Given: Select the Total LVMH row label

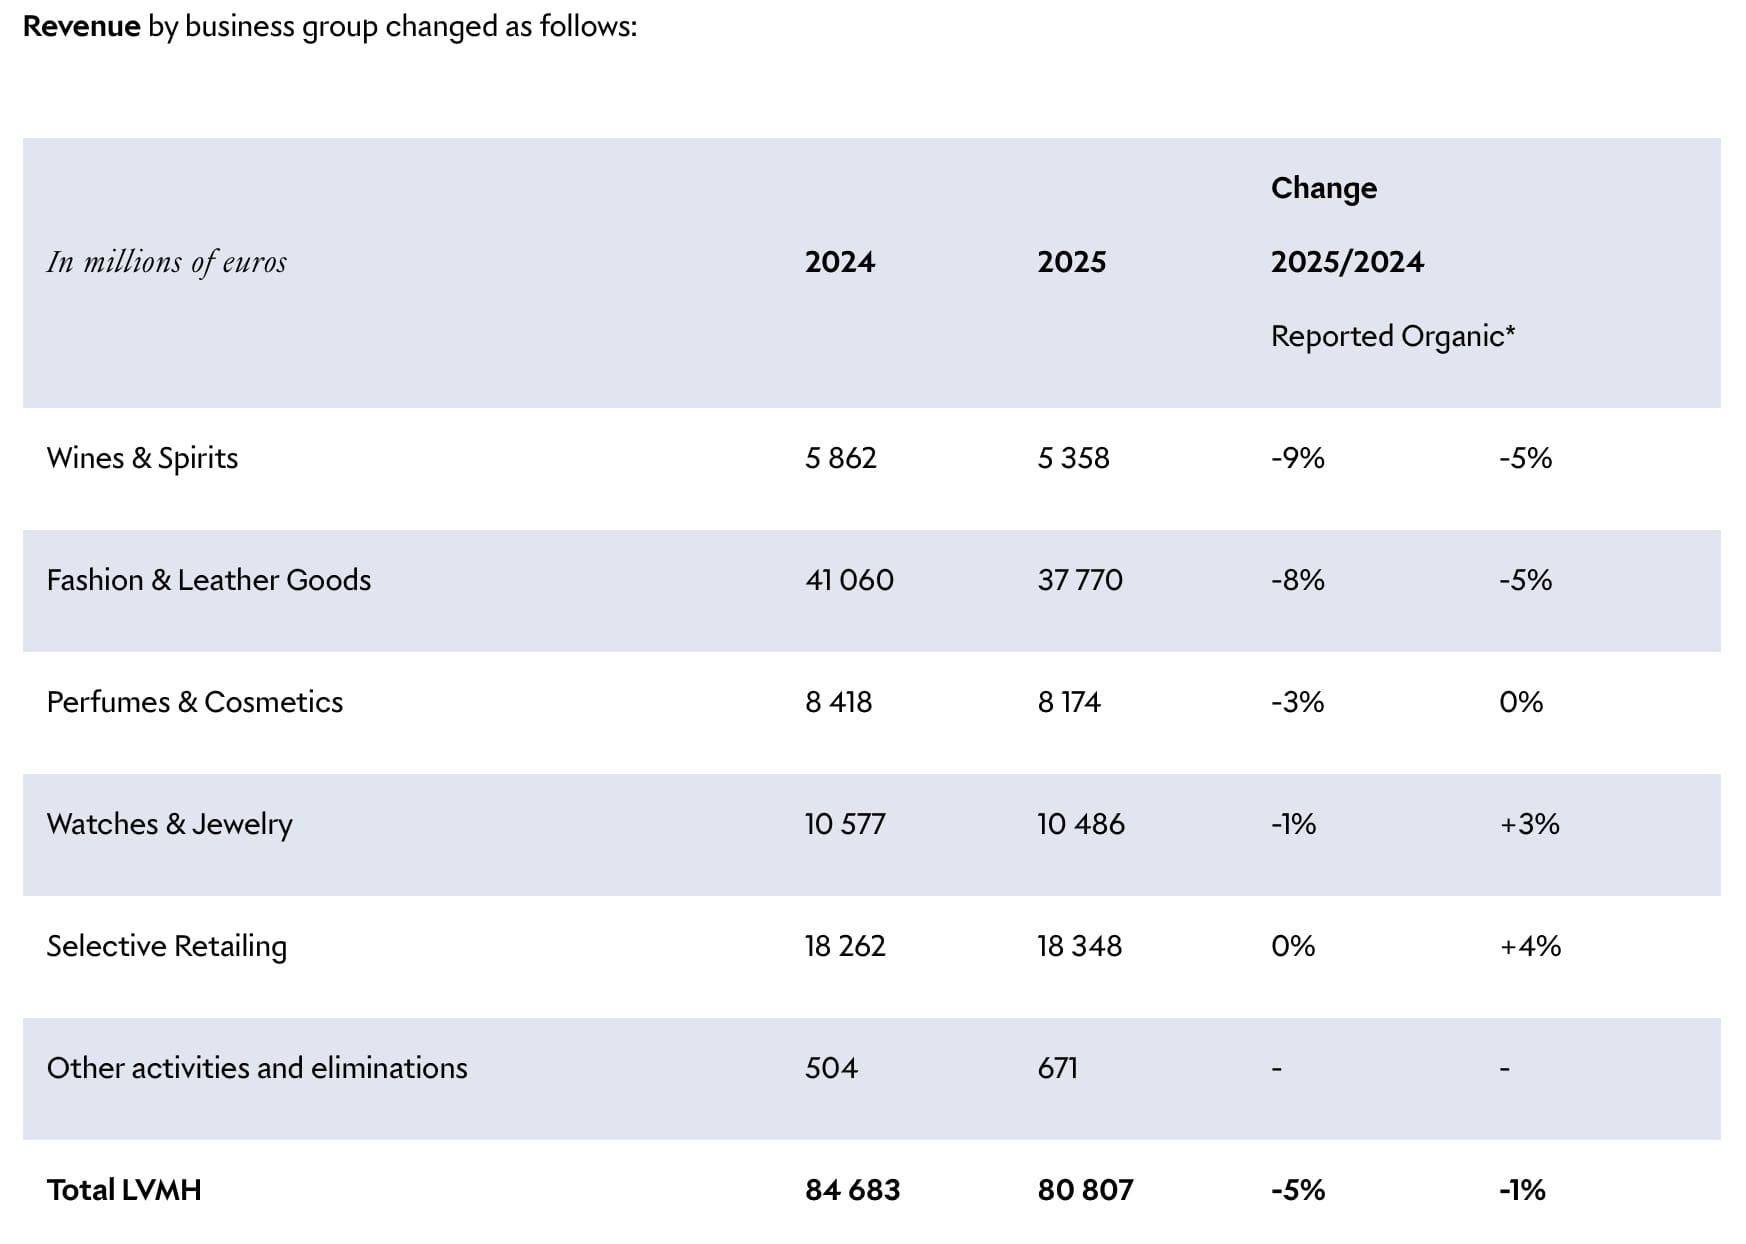Looking at the screenshot, I should click(x=124, y=1190).
